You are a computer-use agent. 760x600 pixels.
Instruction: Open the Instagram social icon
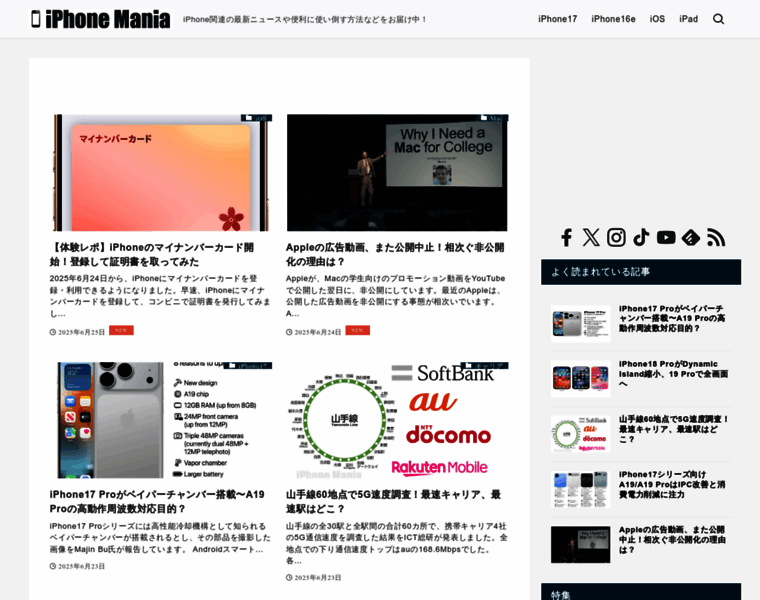616,237
